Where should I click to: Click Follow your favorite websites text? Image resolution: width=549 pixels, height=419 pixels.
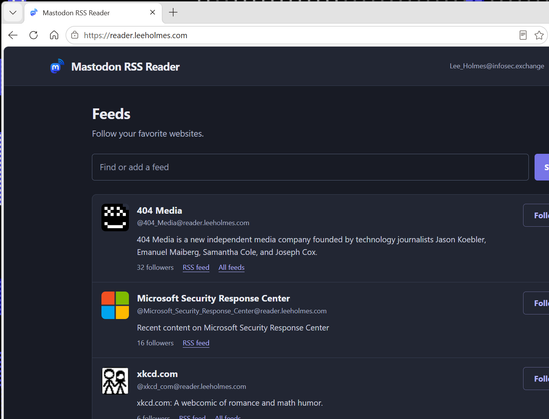coord(147,134)
